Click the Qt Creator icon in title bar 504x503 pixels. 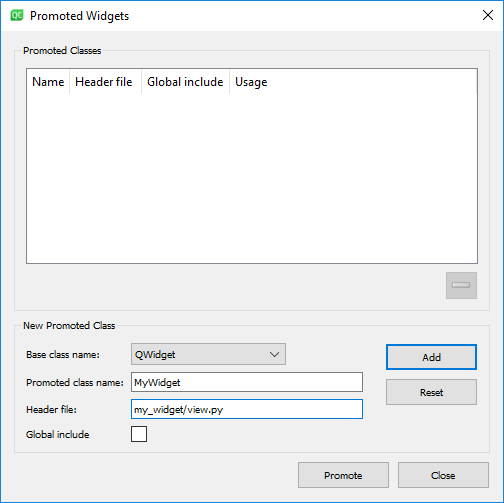click(17, 16)
